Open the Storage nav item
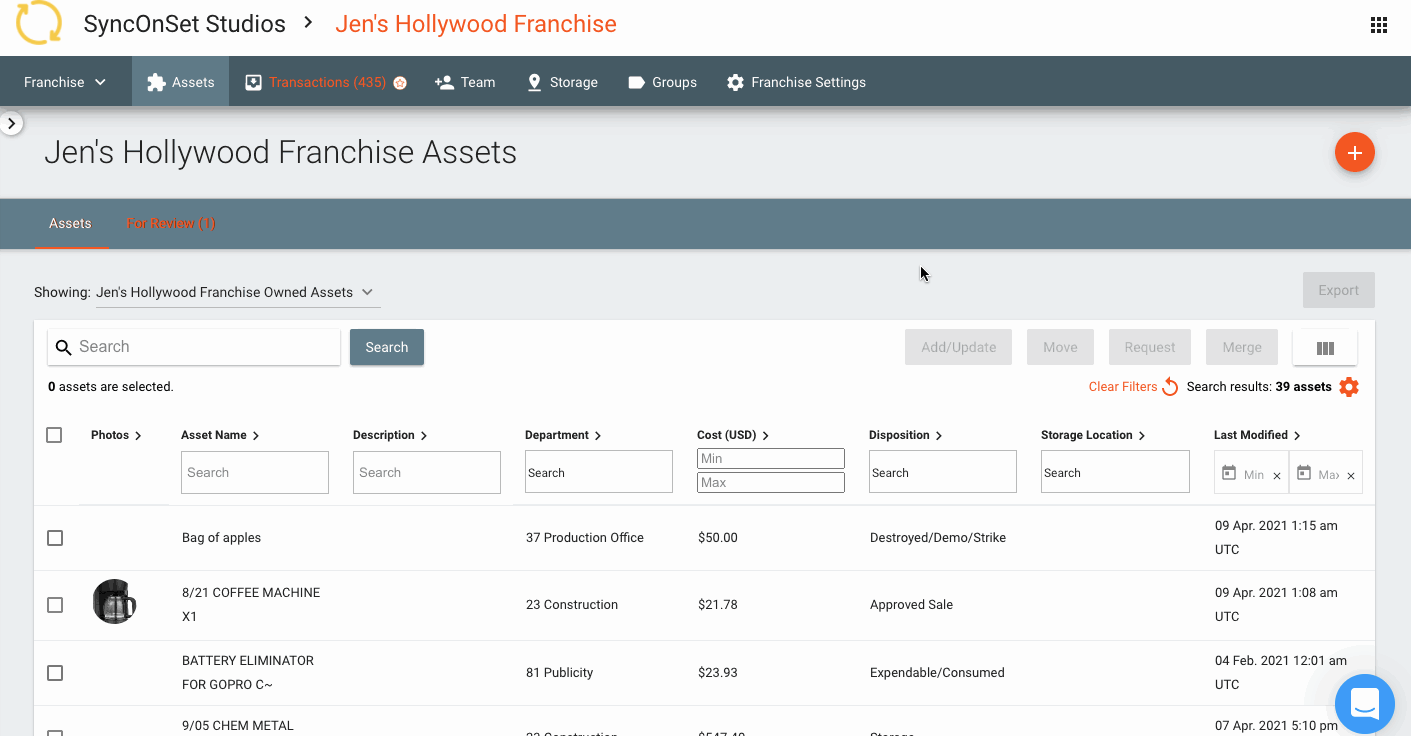This screenshot has height=736, width=1411. point(562,82)
